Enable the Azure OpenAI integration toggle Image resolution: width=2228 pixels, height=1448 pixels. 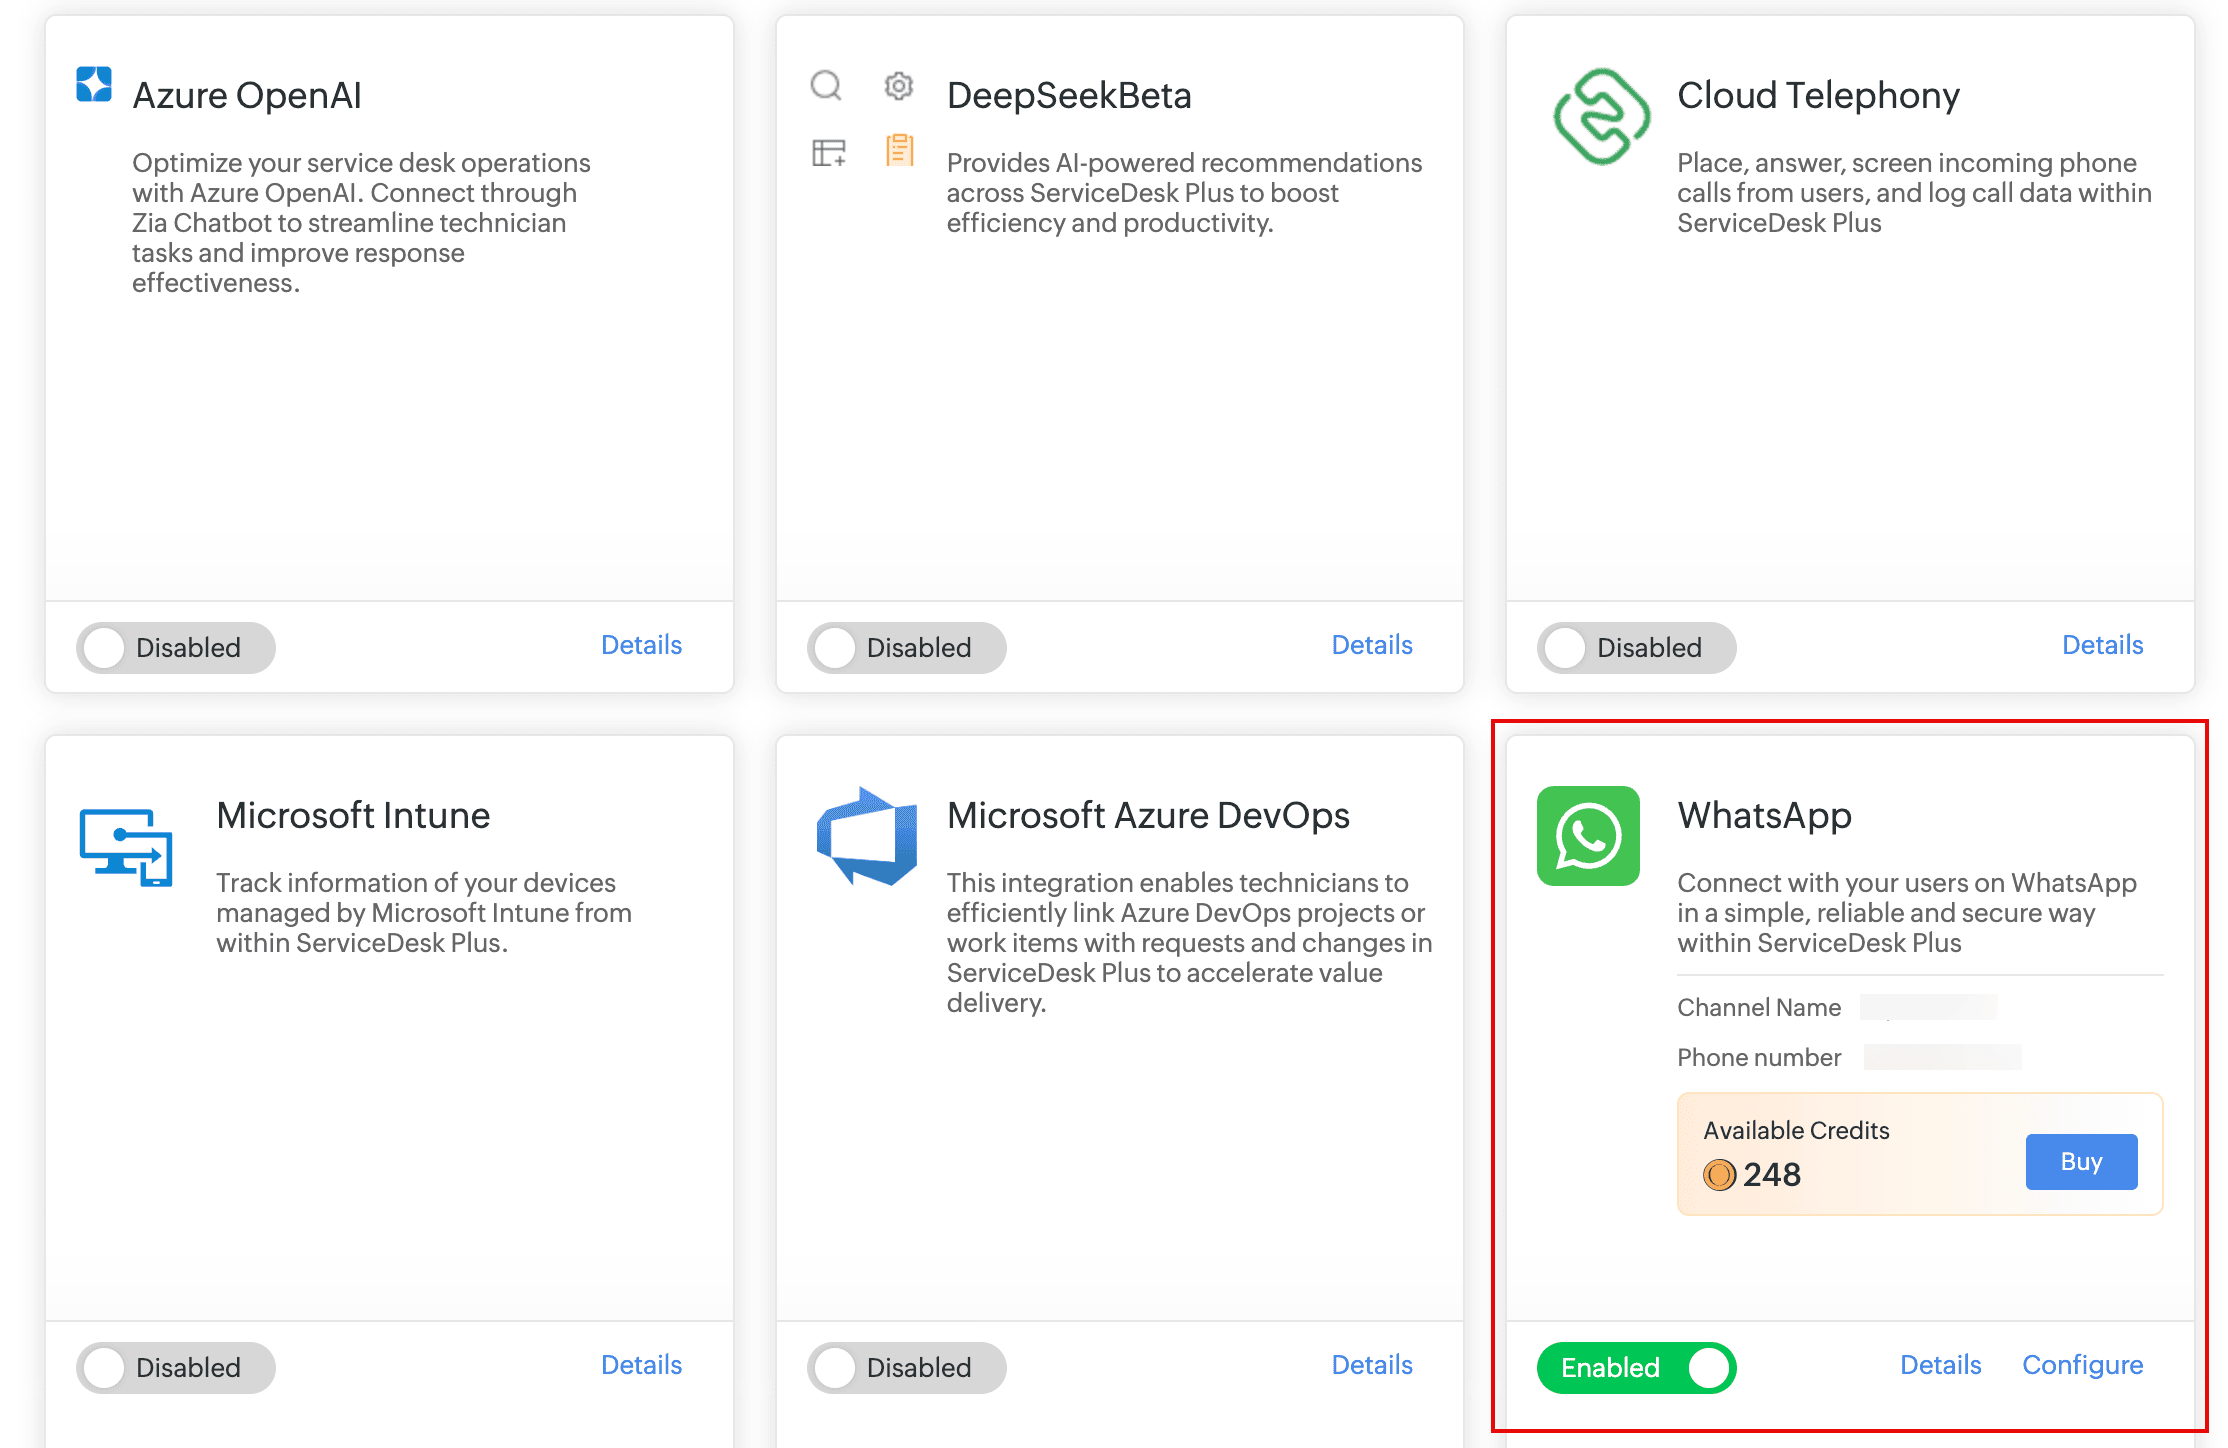point(175,648)
